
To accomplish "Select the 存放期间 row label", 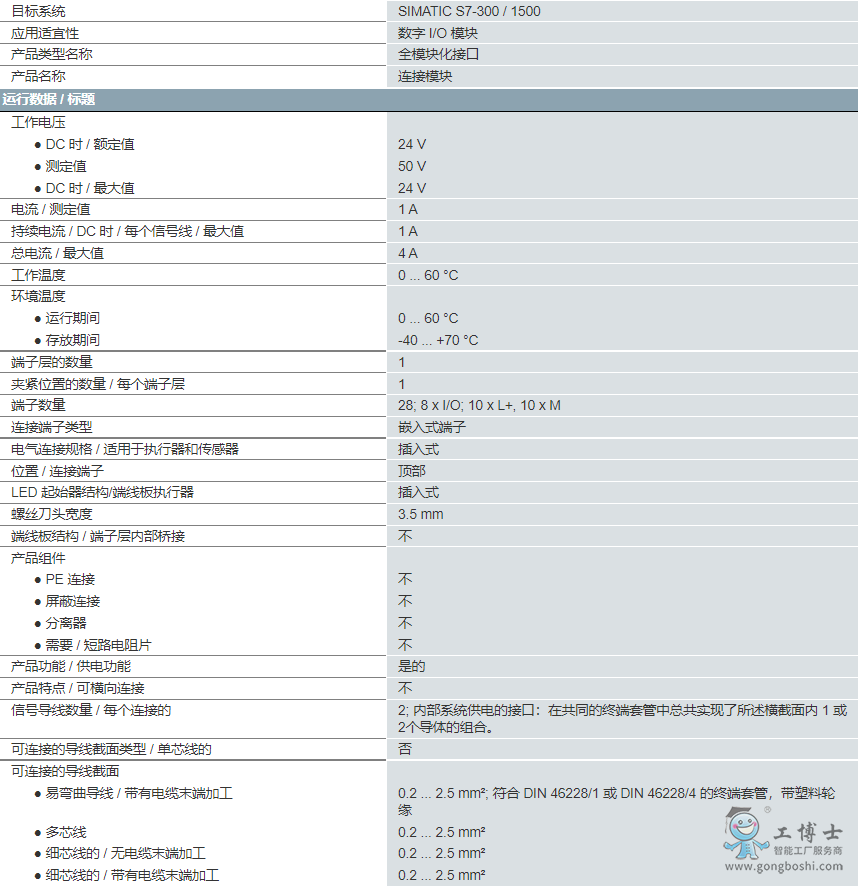I will click(x=73, y=340).
